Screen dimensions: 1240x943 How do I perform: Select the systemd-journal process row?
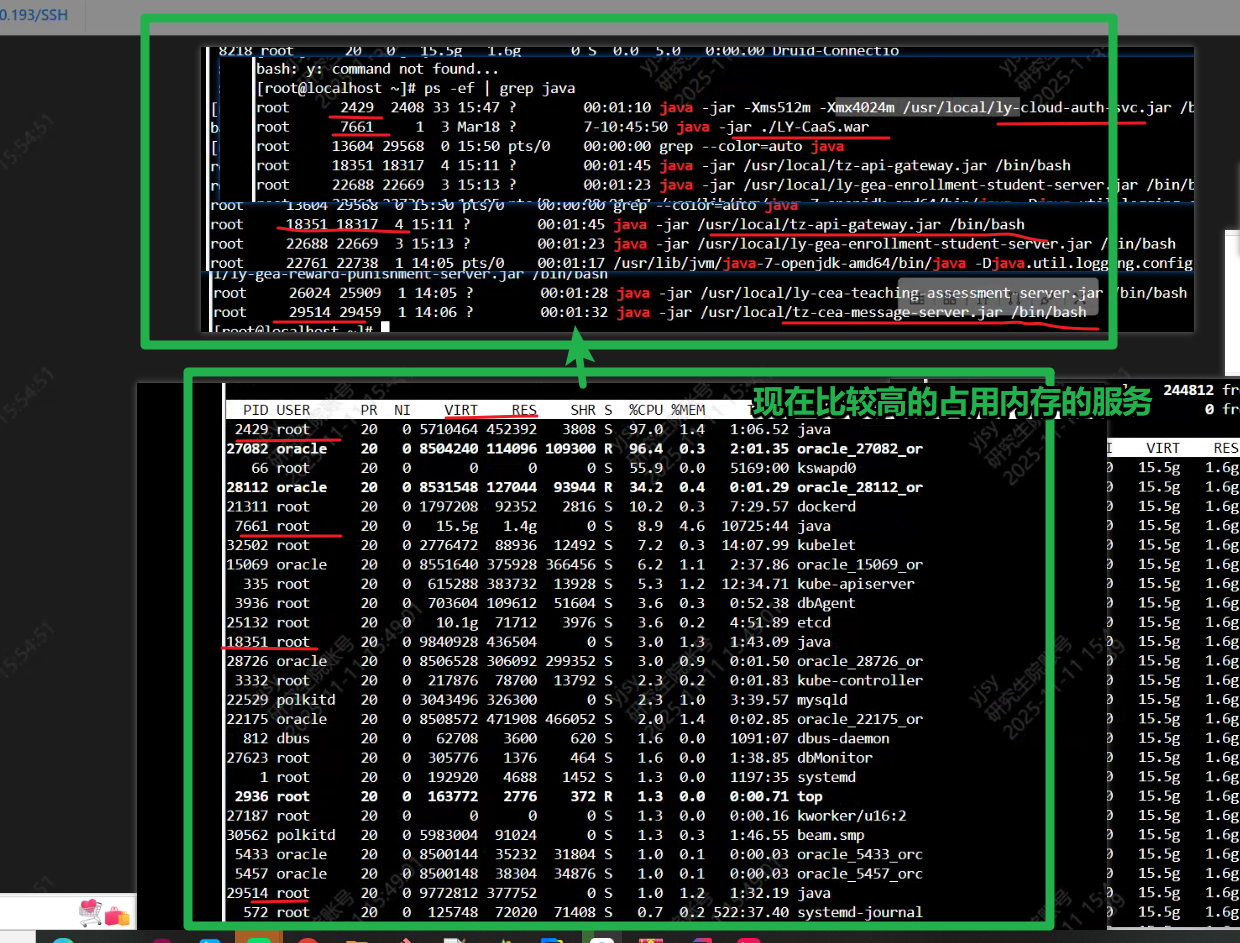(x=574, y=912)
